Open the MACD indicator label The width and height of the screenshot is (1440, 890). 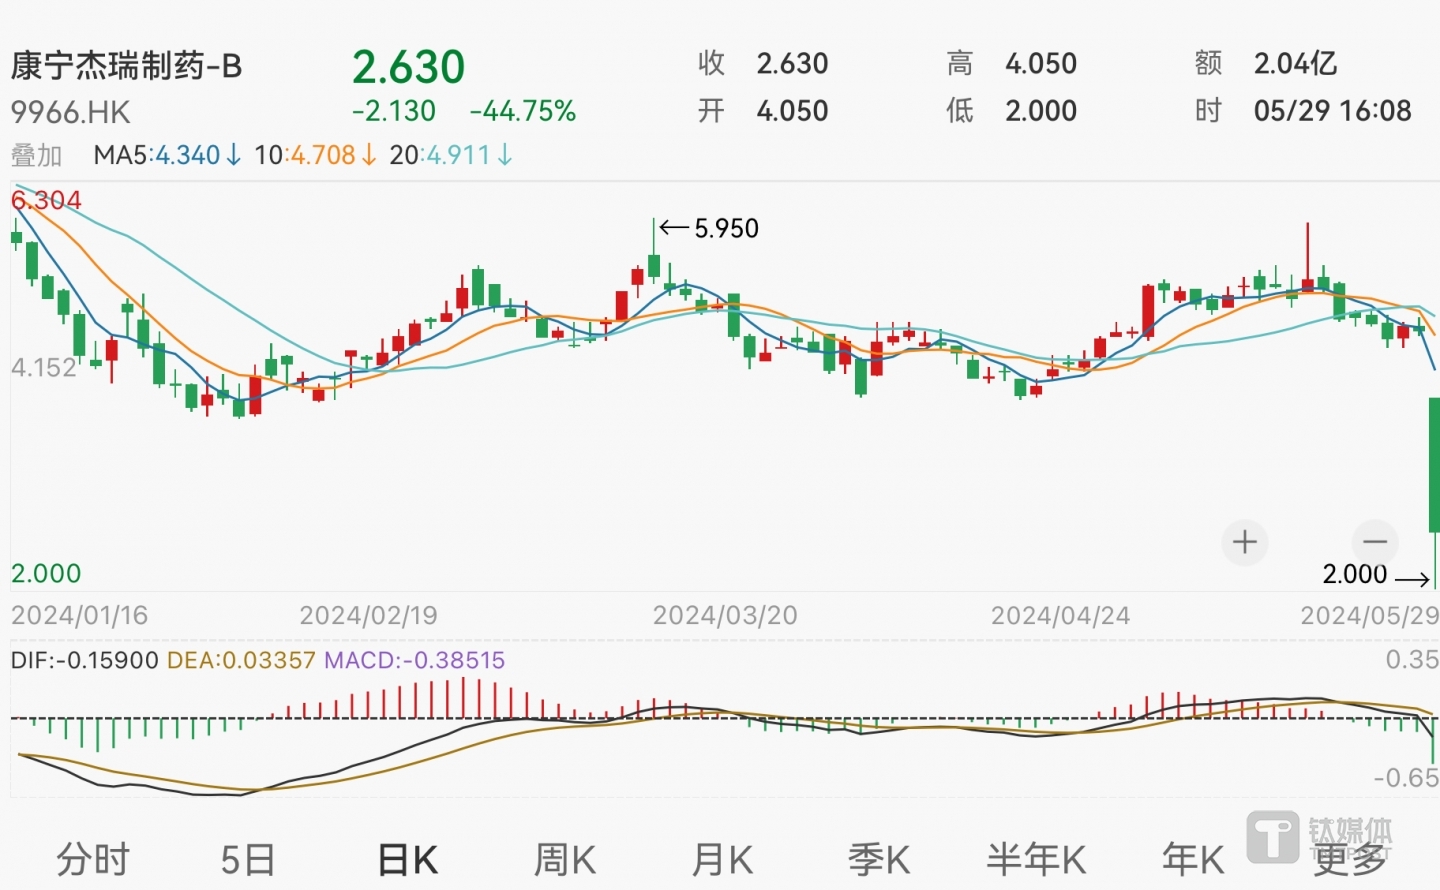[x=414, y=660]
